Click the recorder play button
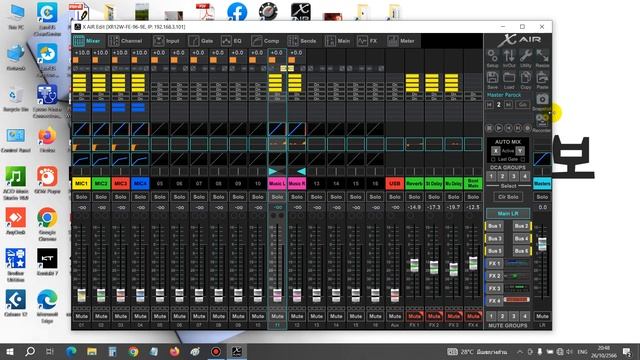 coord(499,128)
